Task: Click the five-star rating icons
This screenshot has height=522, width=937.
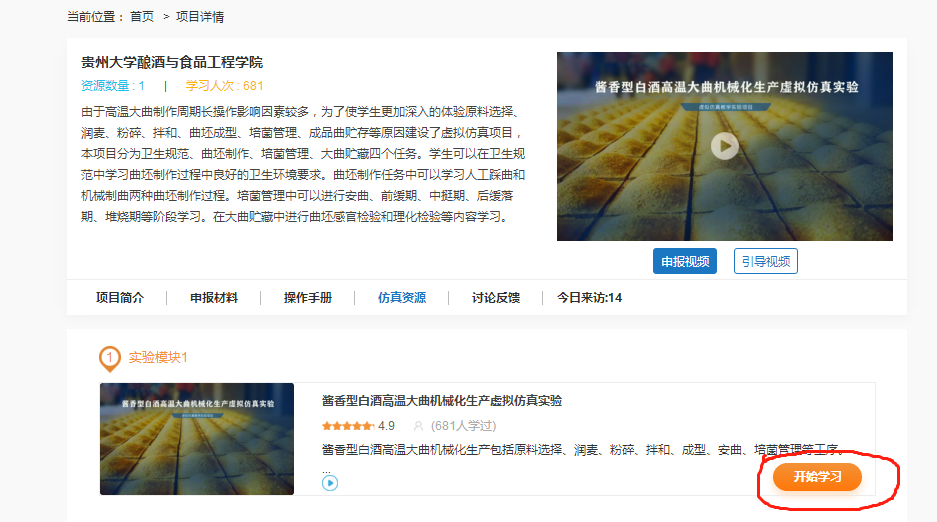Action: tap(347, 425)
